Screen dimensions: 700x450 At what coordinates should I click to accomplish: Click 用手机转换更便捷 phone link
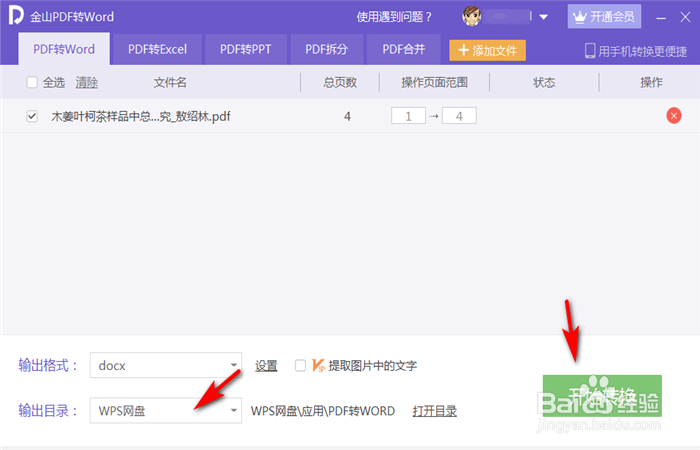tap(636, 51)
